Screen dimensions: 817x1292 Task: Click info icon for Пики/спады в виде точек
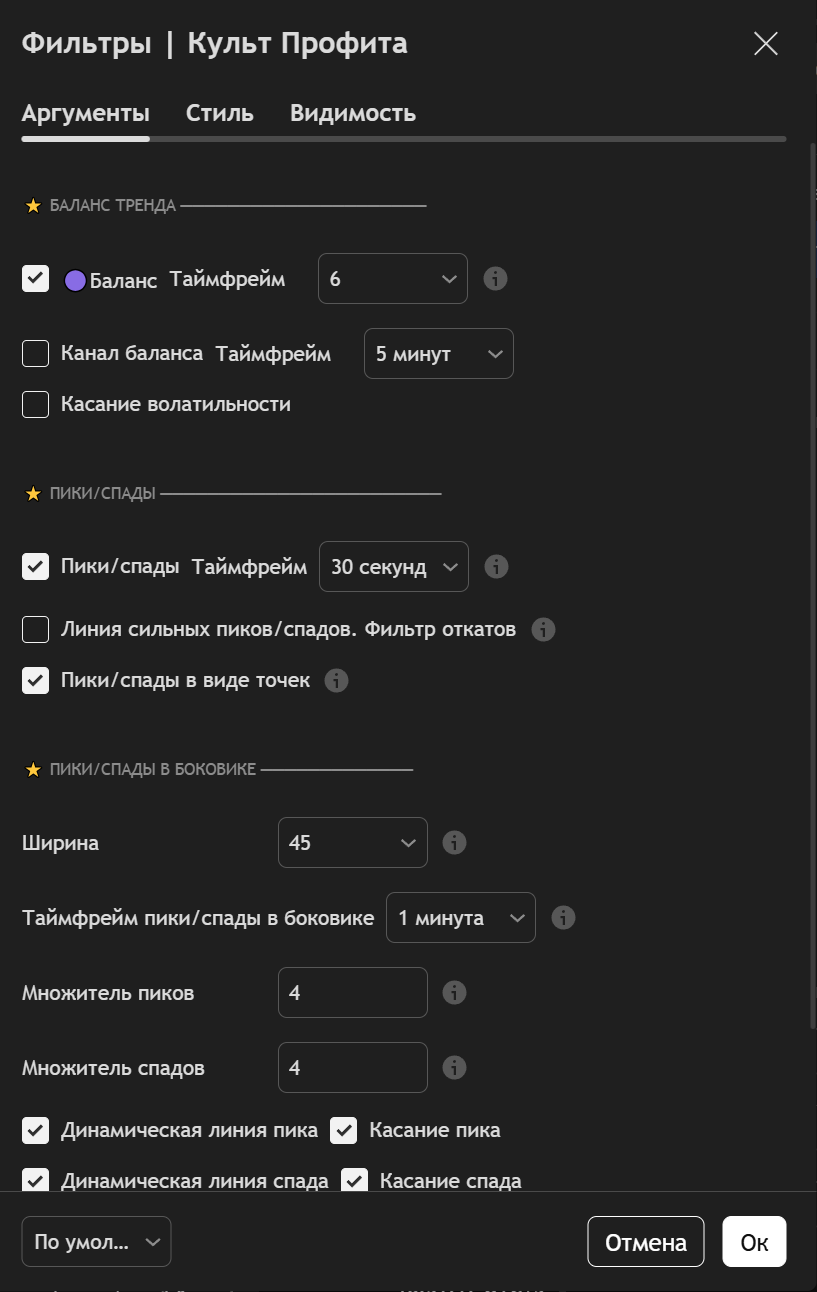(337, 681)
